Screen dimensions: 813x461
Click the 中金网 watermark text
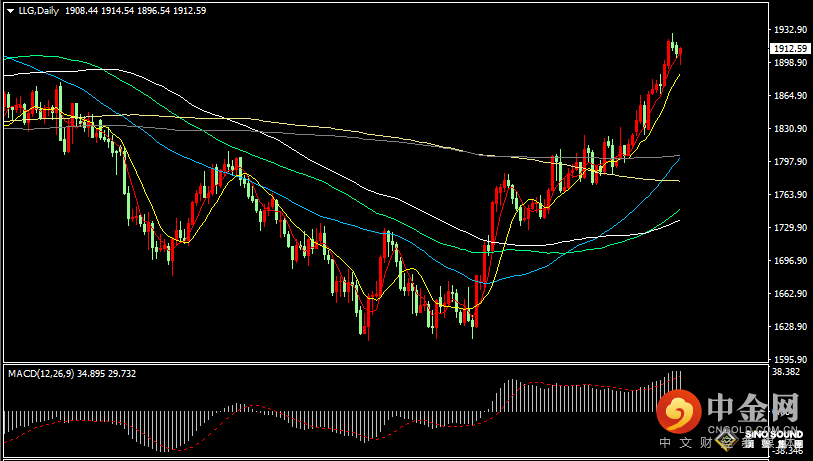pyautogui.click(x=752, y=409)
